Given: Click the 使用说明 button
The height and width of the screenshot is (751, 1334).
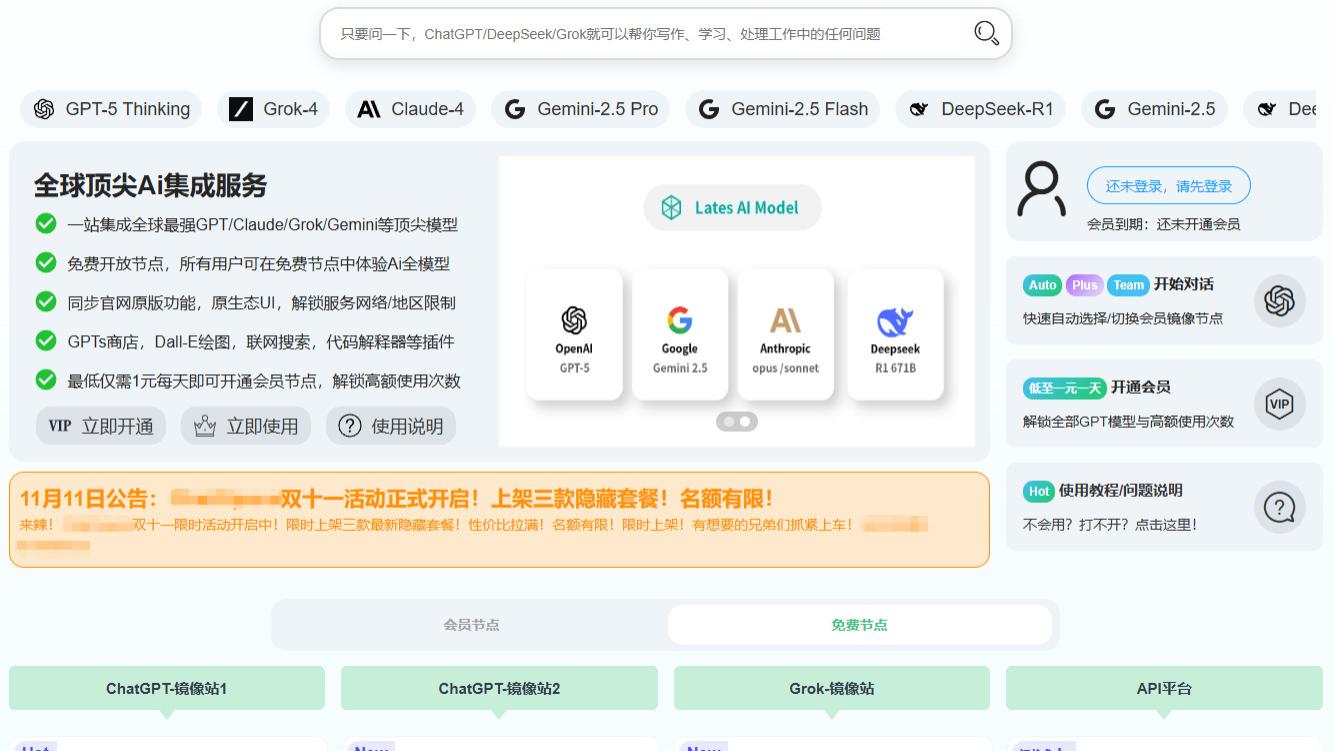Looking at the screenshot, I should coord(391,425).
